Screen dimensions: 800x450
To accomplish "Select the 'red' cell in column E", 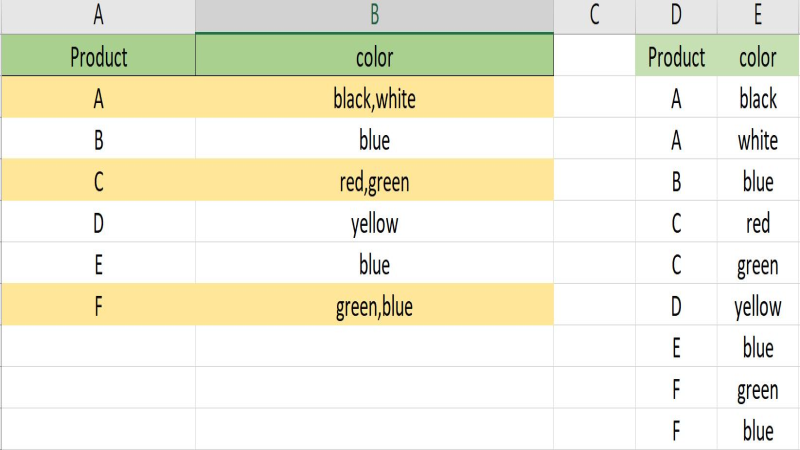I will point(758,221).
